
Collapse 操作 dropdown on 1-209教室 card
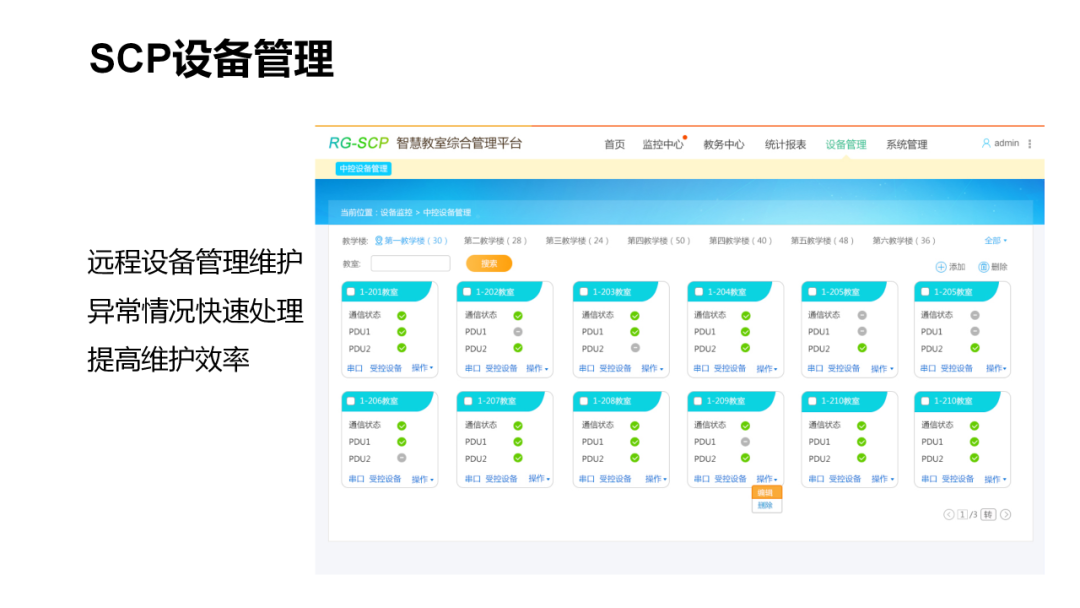(767, 479)
